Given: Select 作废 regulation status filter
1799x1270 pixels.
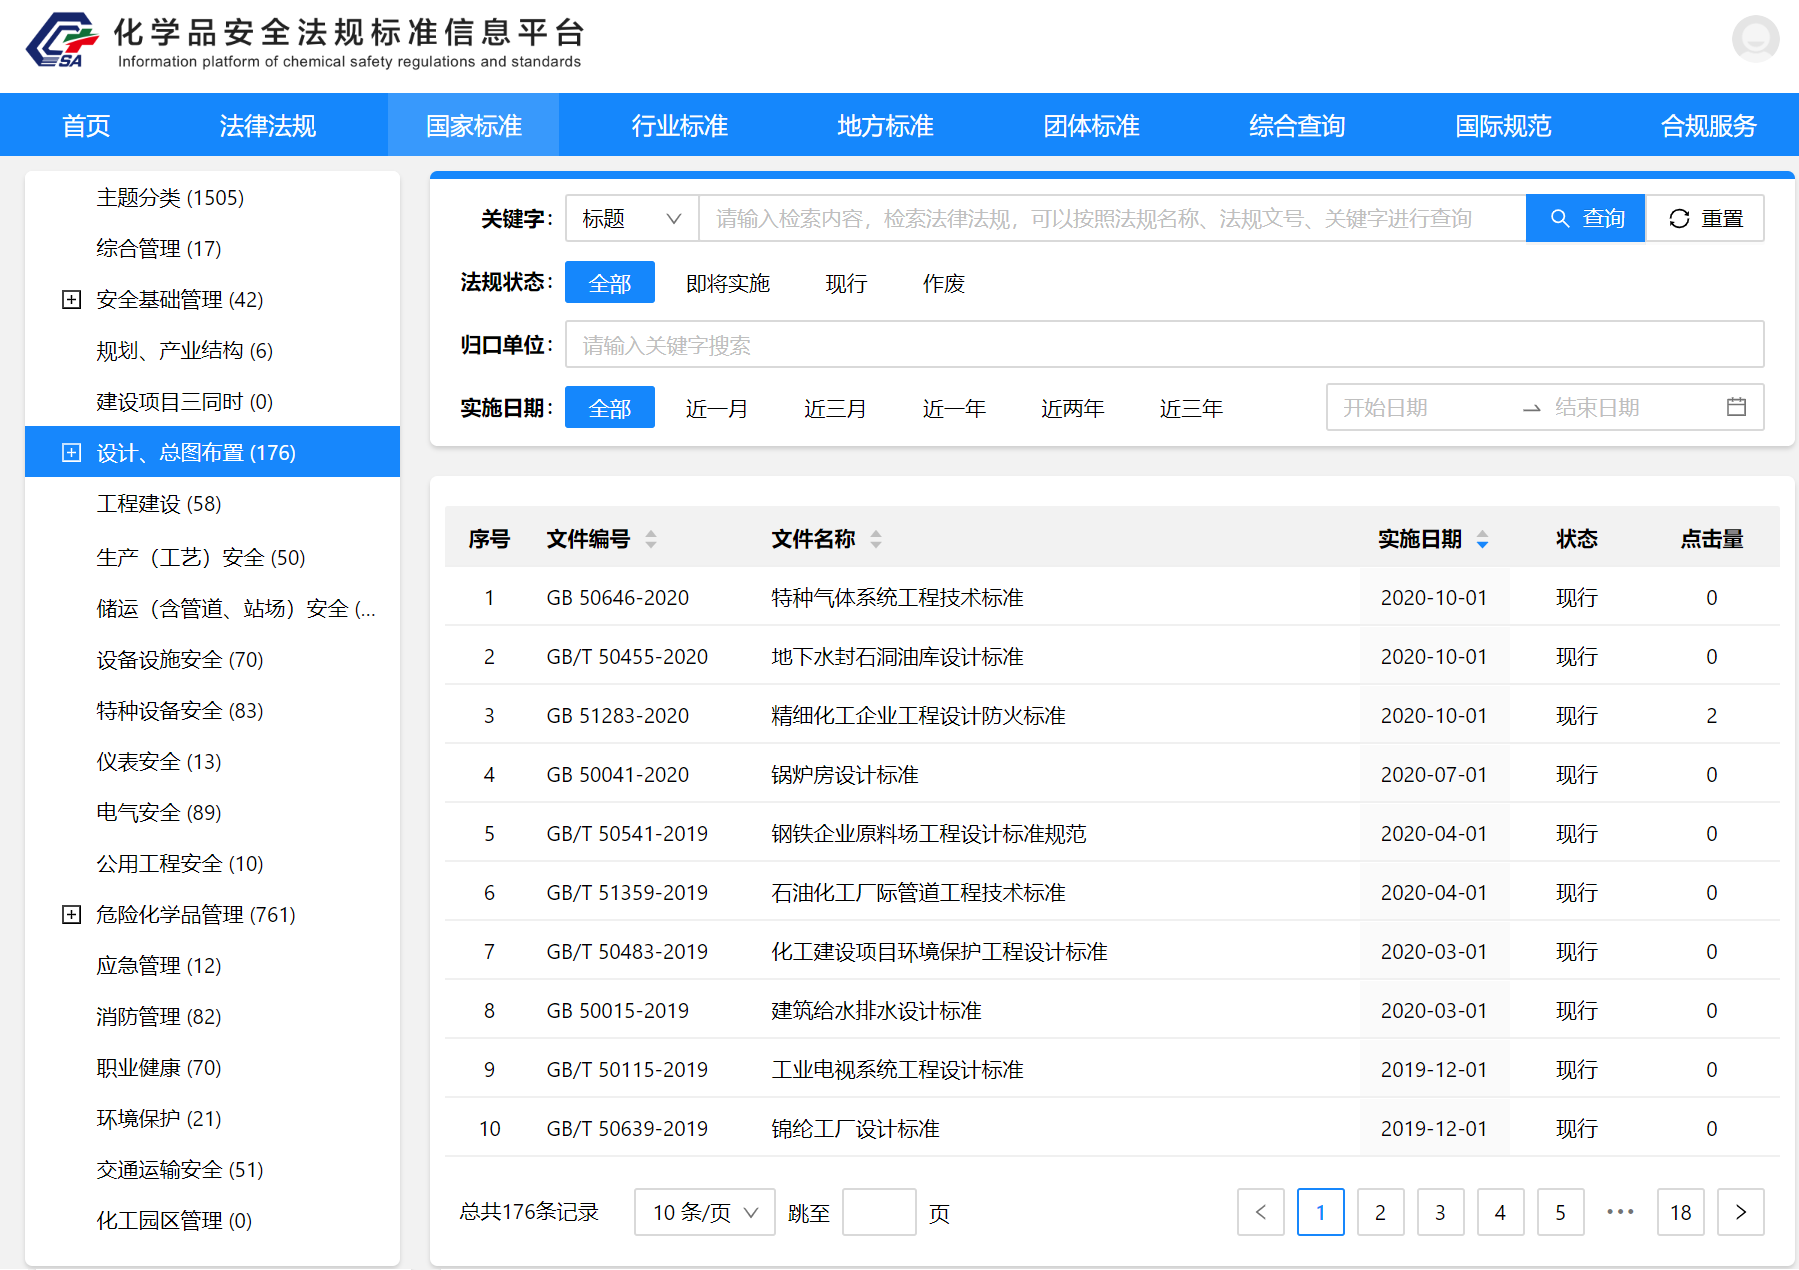Looking at the screenshot, I should pyautogui.click(x=943, y=284).
